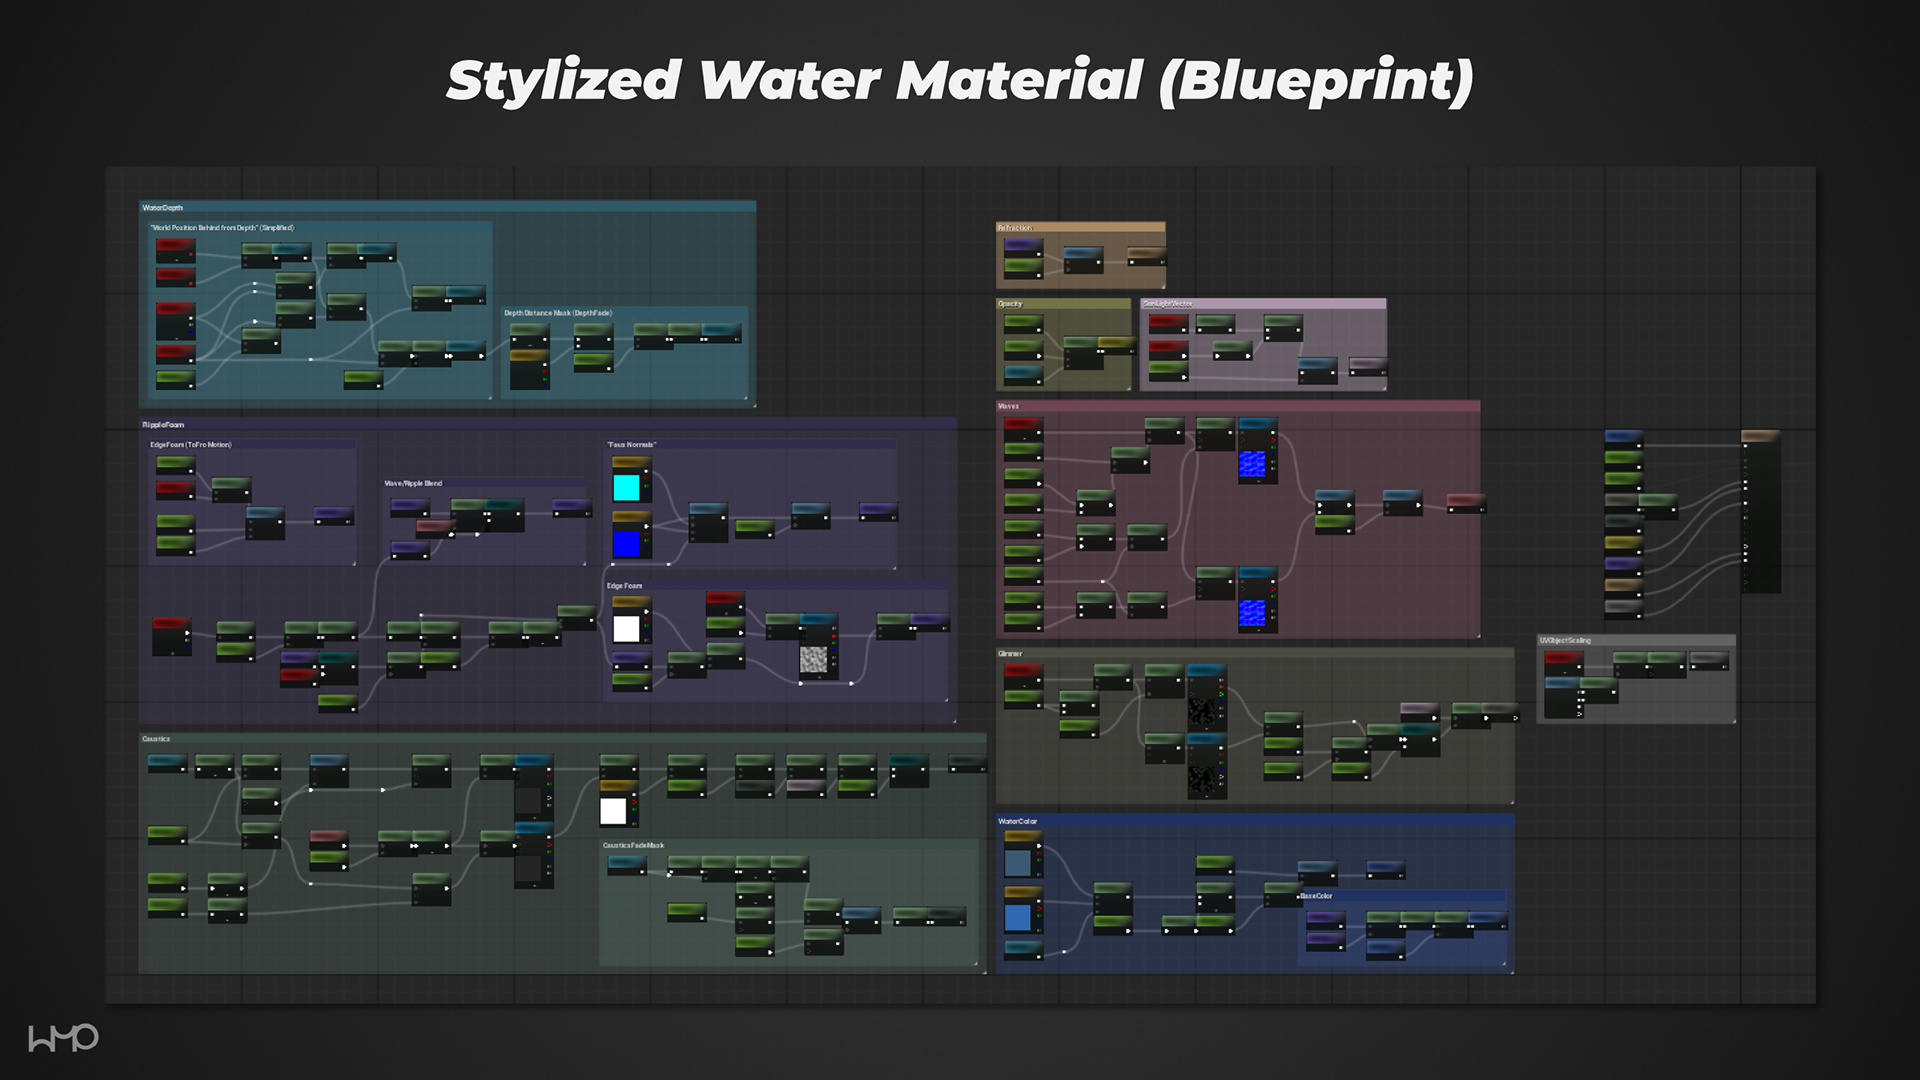Click the Waves comment box header
Image resolution: width=1920 pixels, height=1080 pixels.
tap(1009, 406)
